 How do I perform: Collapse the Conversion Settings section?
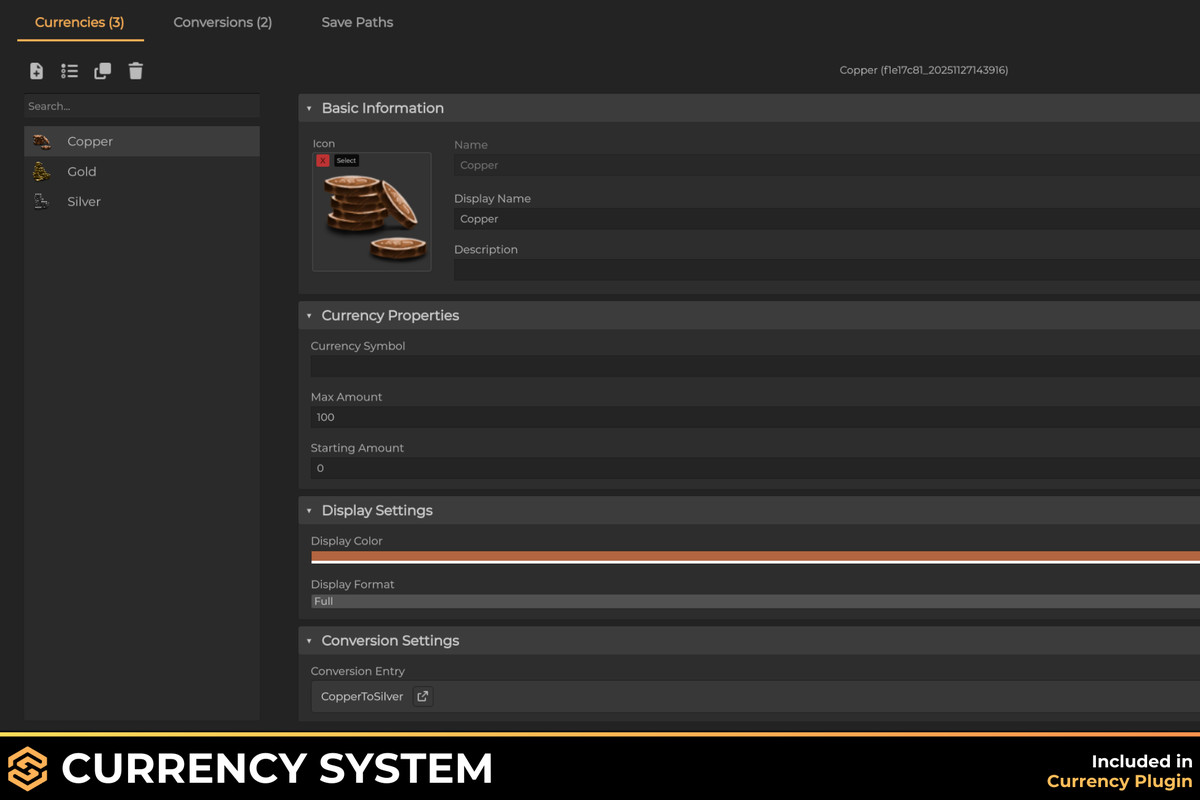310,640
